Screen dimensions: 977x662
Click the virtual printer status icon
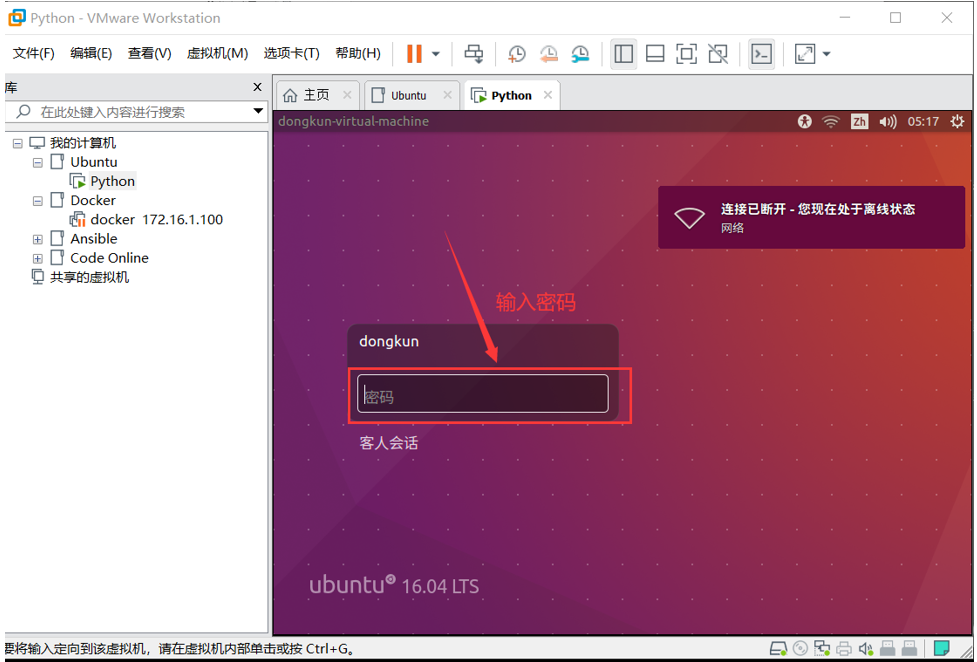[844, 648]
